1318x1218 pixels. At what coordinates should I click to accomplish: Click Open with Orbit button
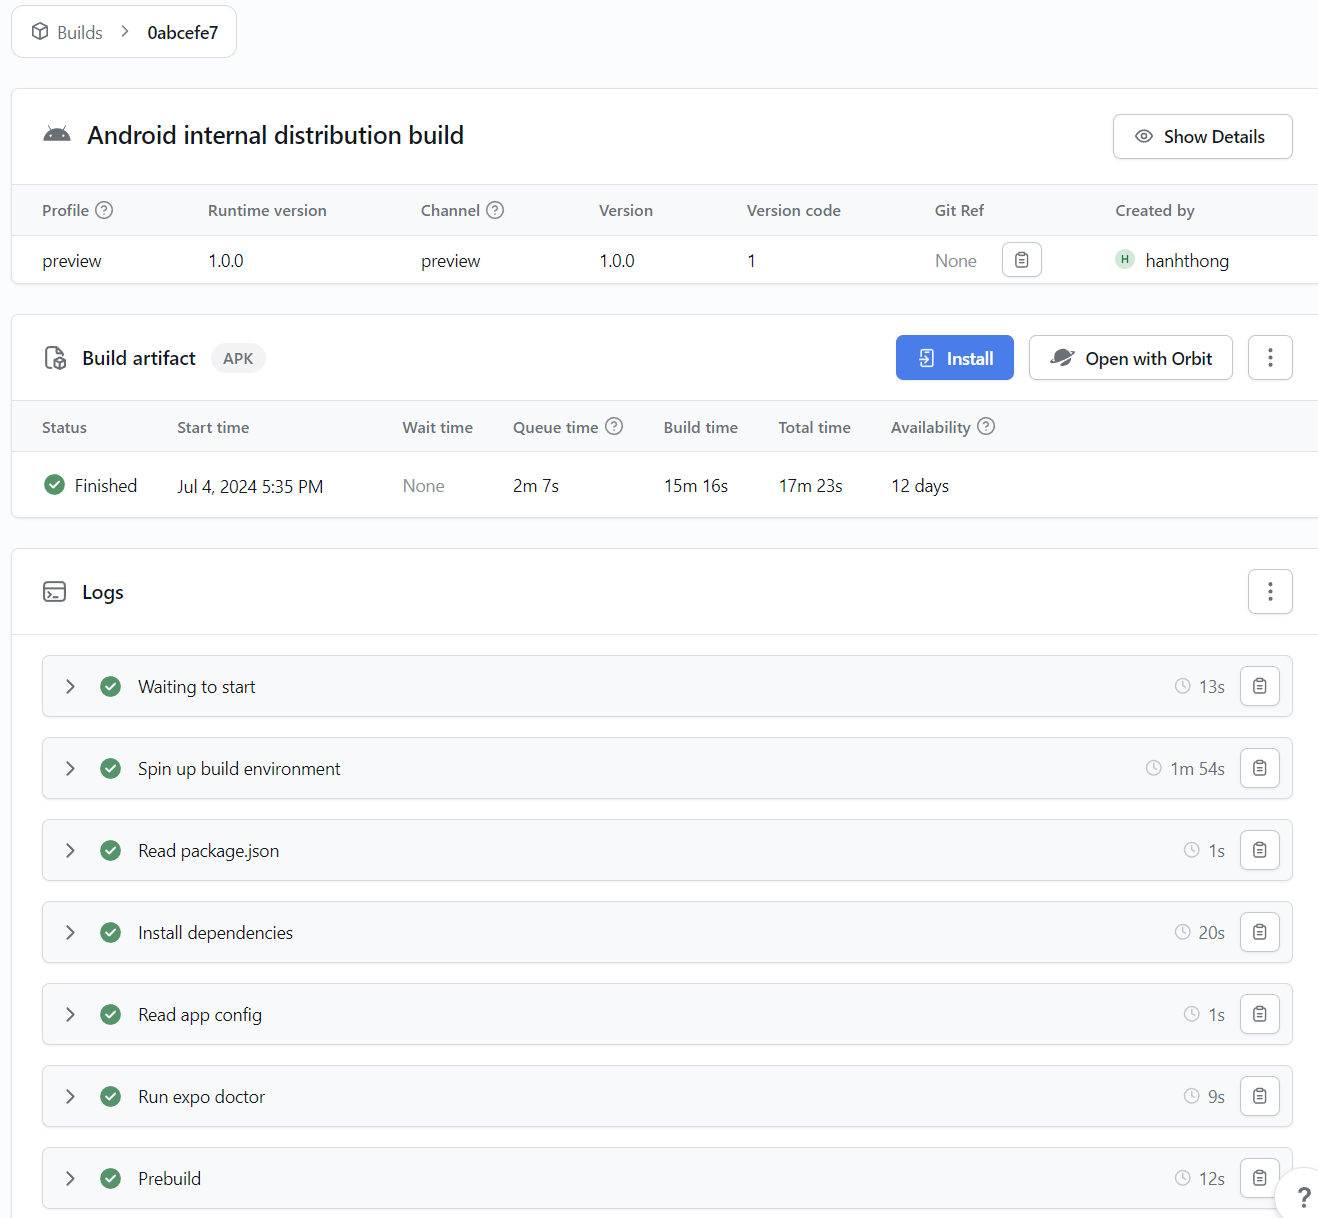coord(1130,358)
